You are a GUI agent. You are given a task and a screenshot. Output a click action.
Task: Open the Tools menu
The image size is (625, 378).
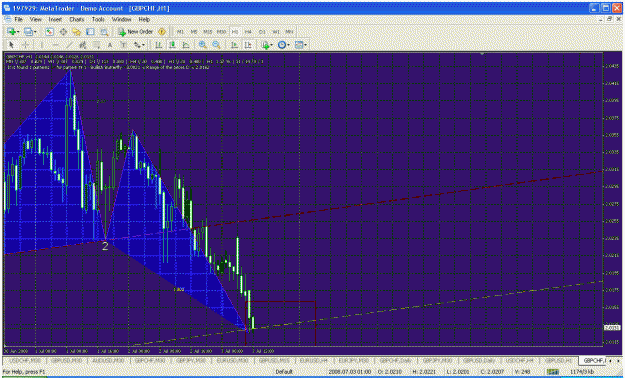98,19
